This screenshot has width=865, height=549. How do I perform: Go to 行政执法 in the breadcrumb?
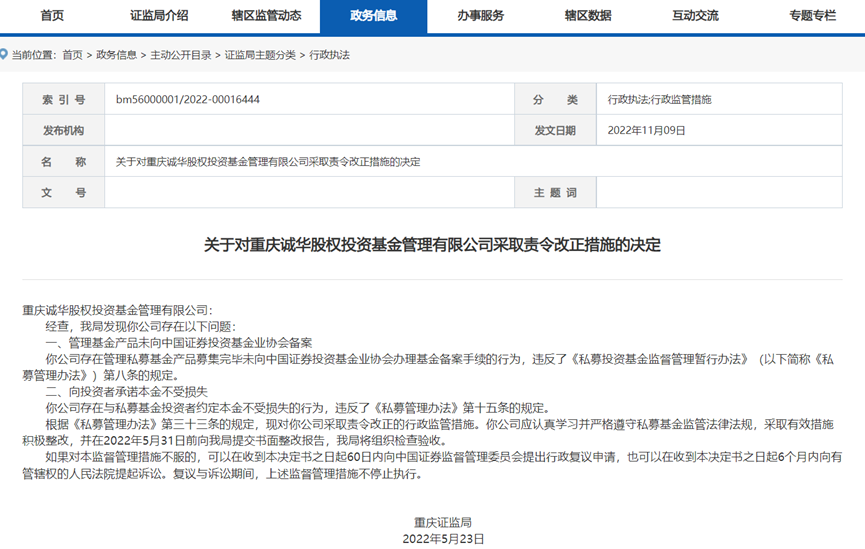329,55
